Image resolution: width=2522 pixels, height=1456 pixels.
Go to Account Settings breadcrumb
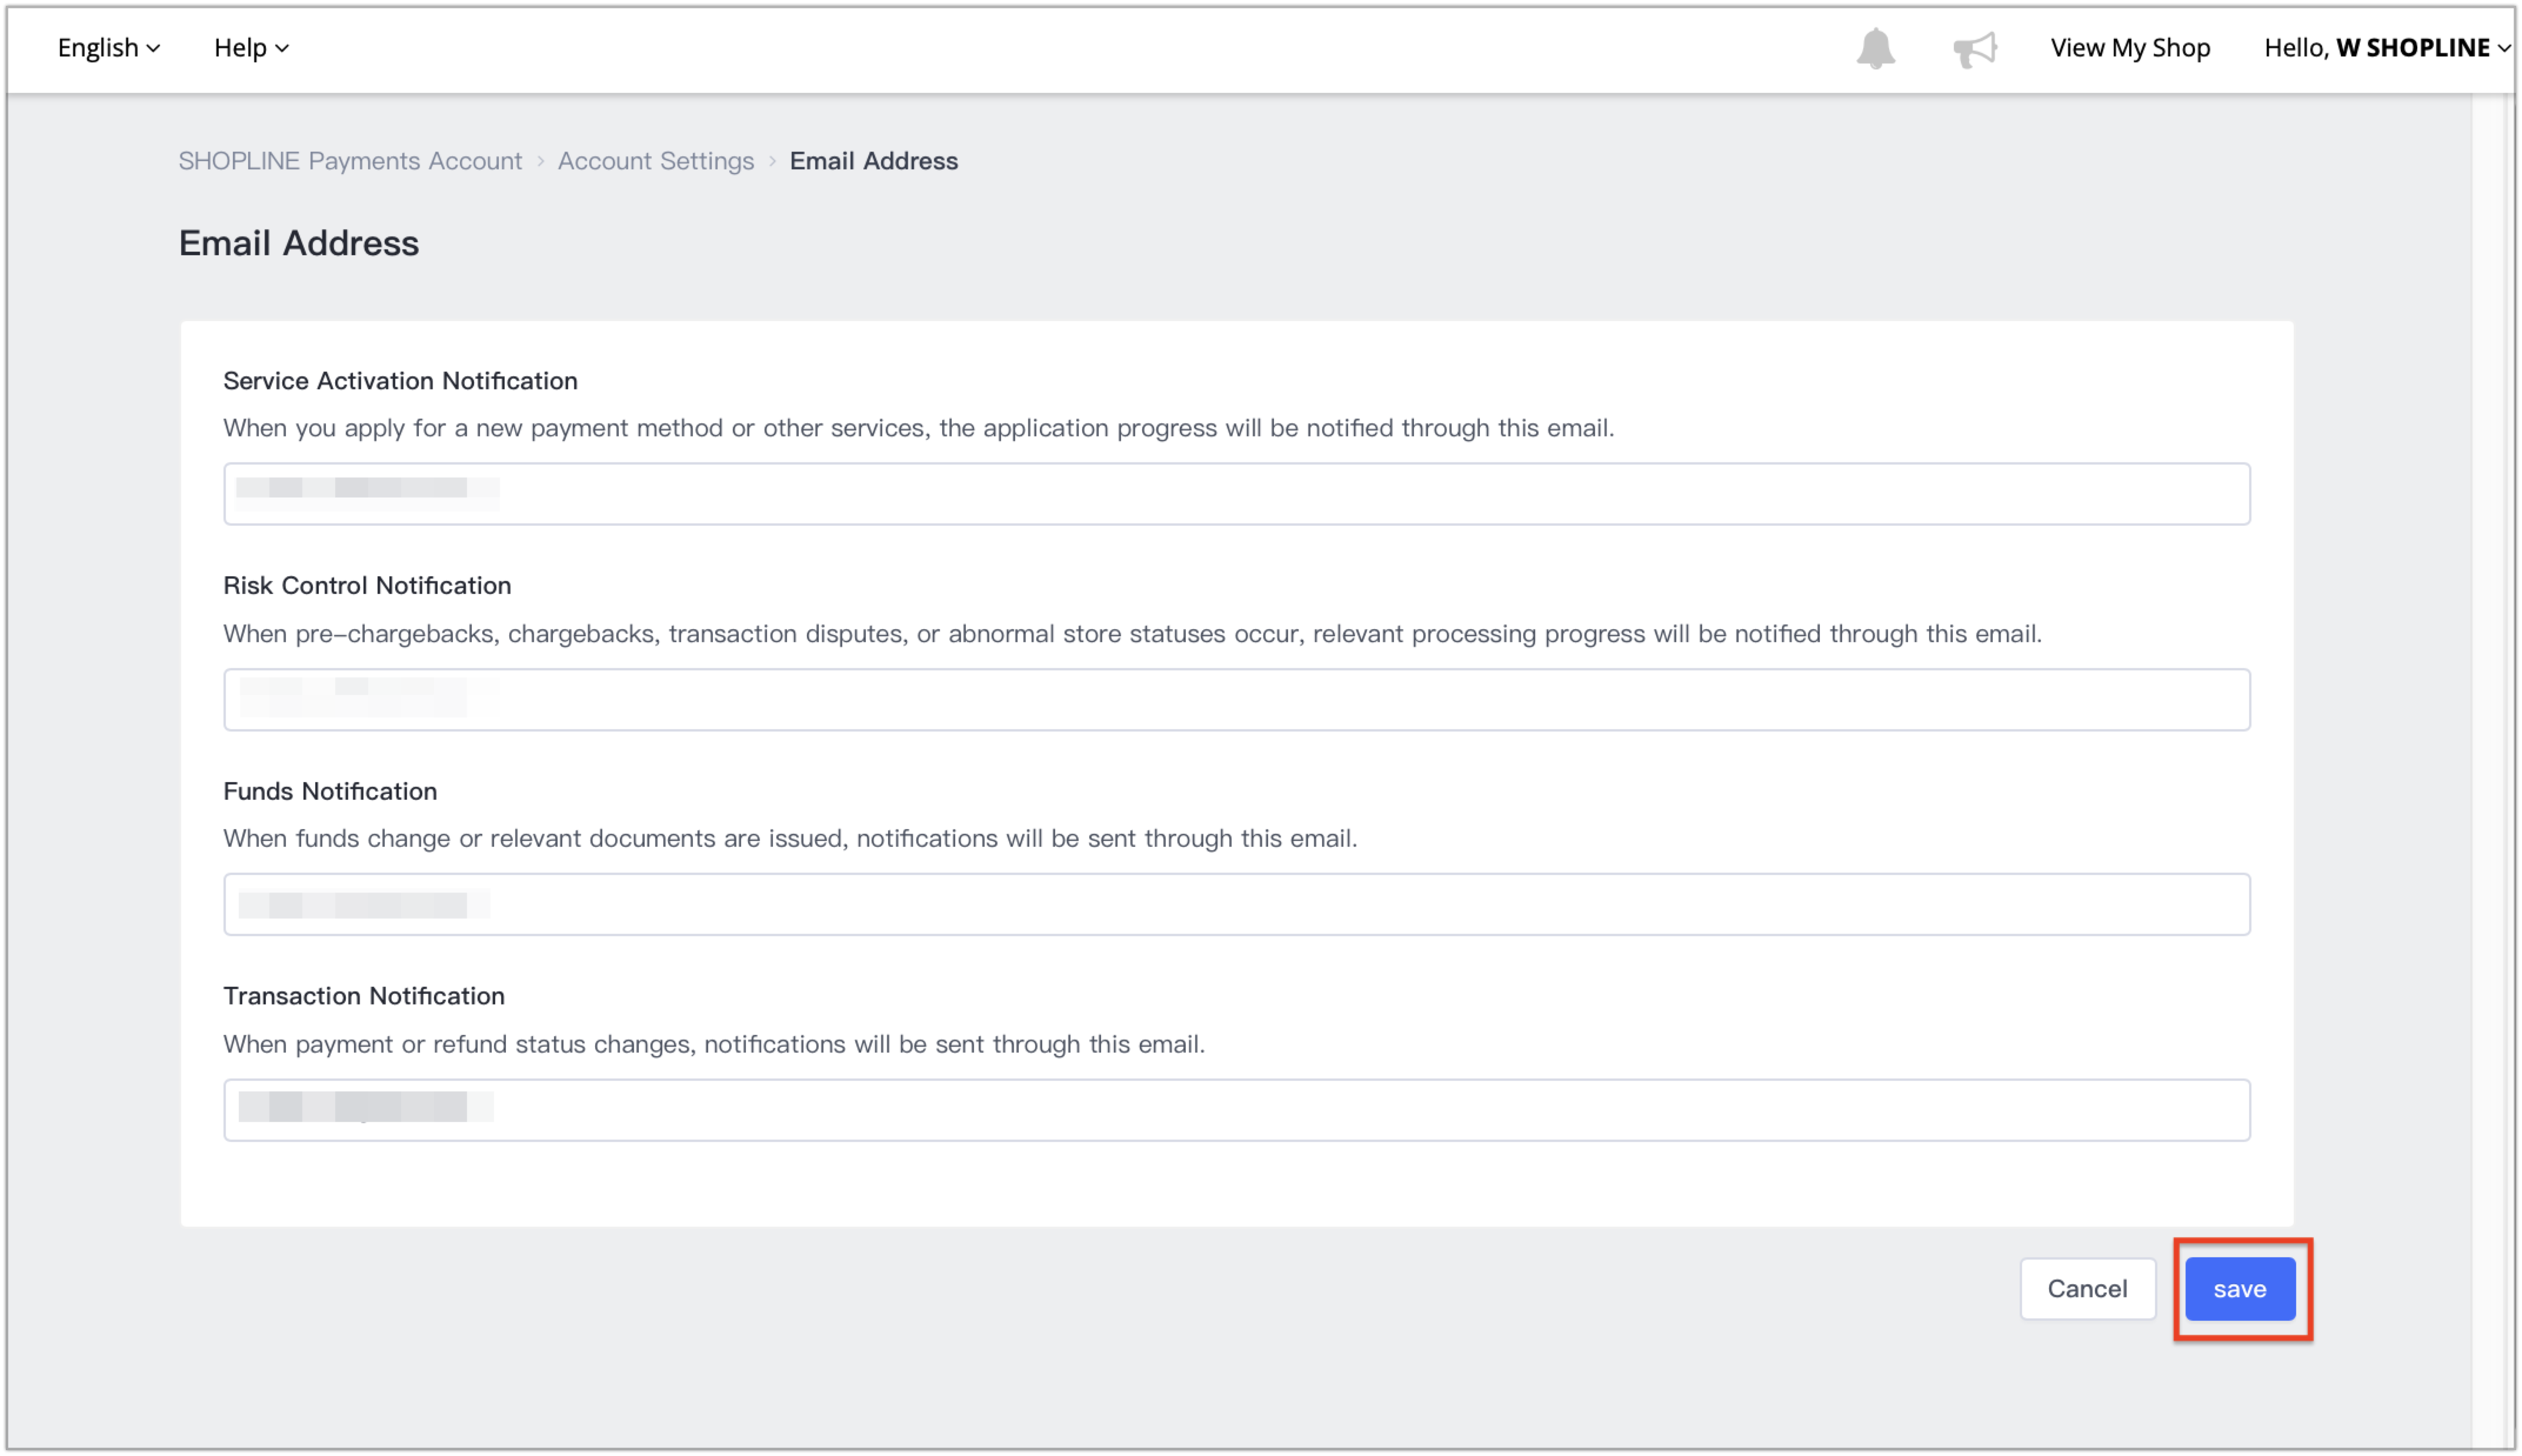[656, 161]
